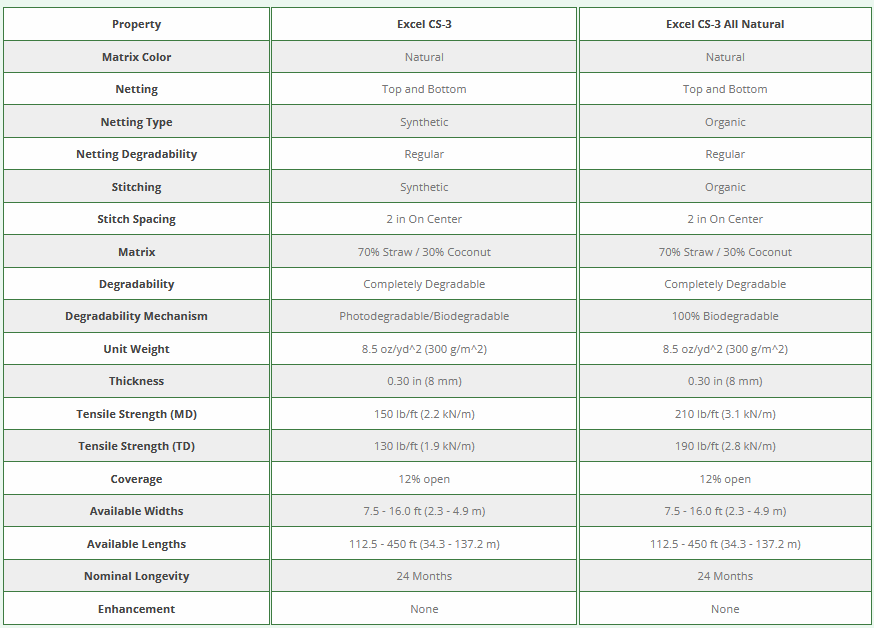Select the "Coverage" property label
This screenshot has height=628, width=874.
[x=136, y=479]
